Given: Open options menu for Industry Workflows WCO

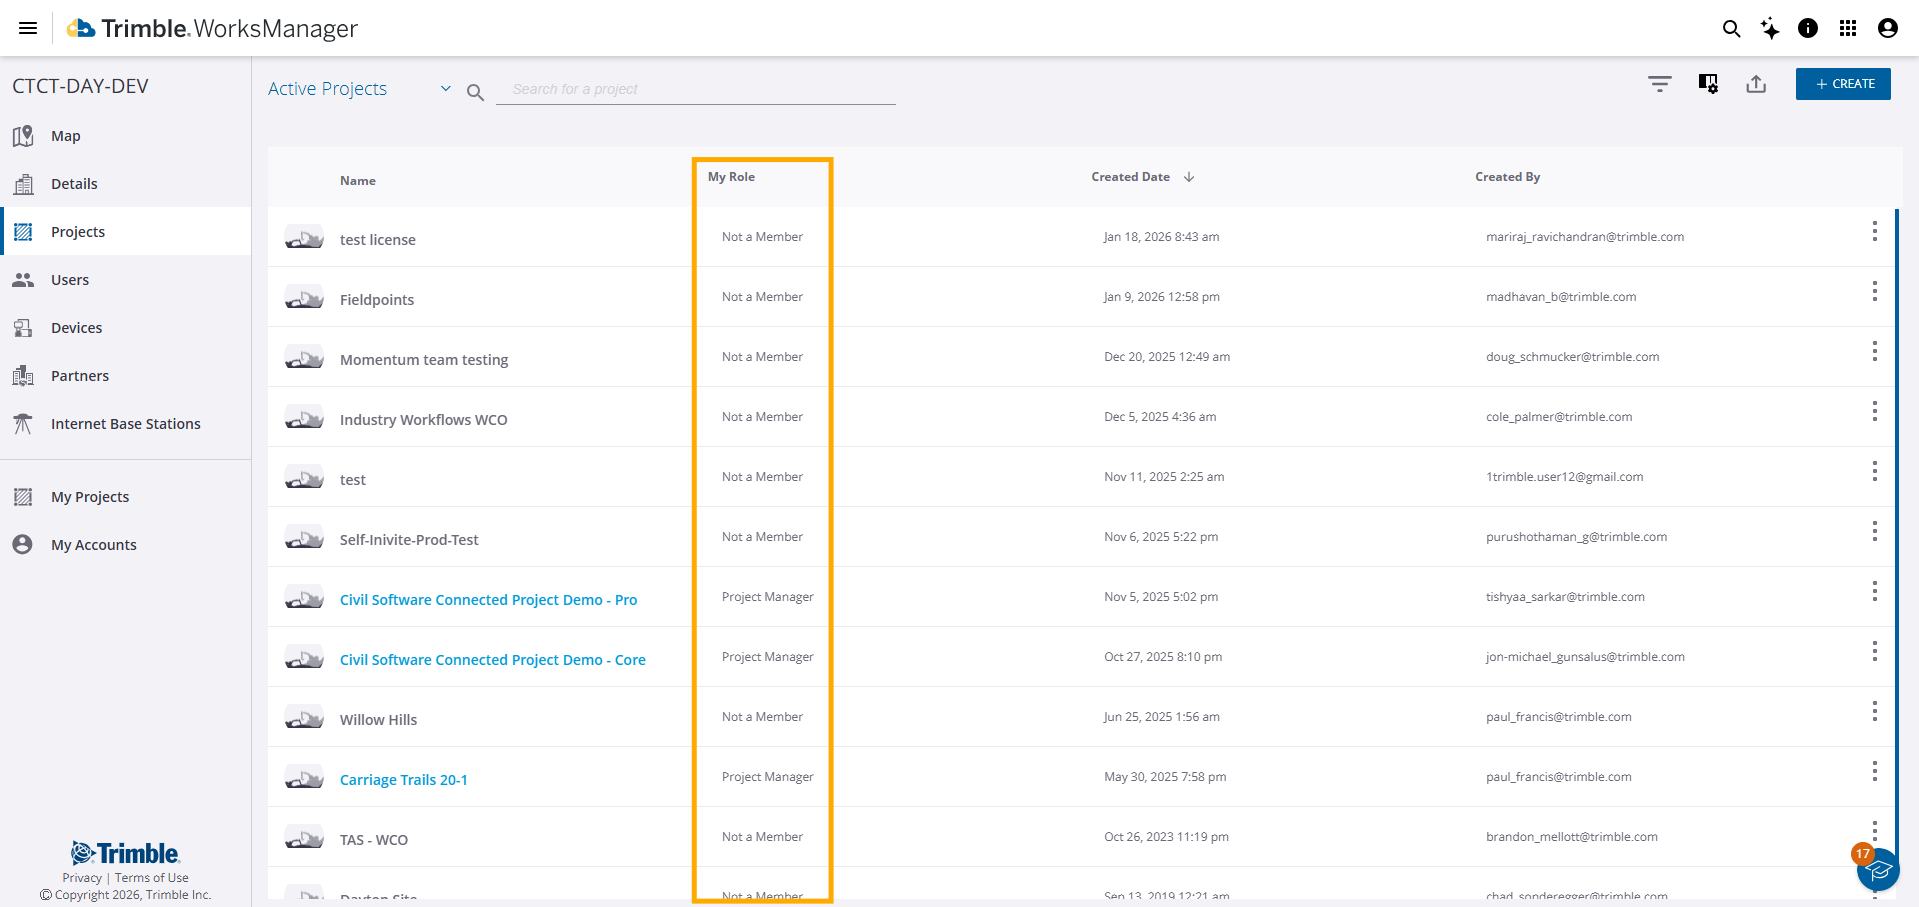Looking at the screenshot, I should click(1875, 411).
